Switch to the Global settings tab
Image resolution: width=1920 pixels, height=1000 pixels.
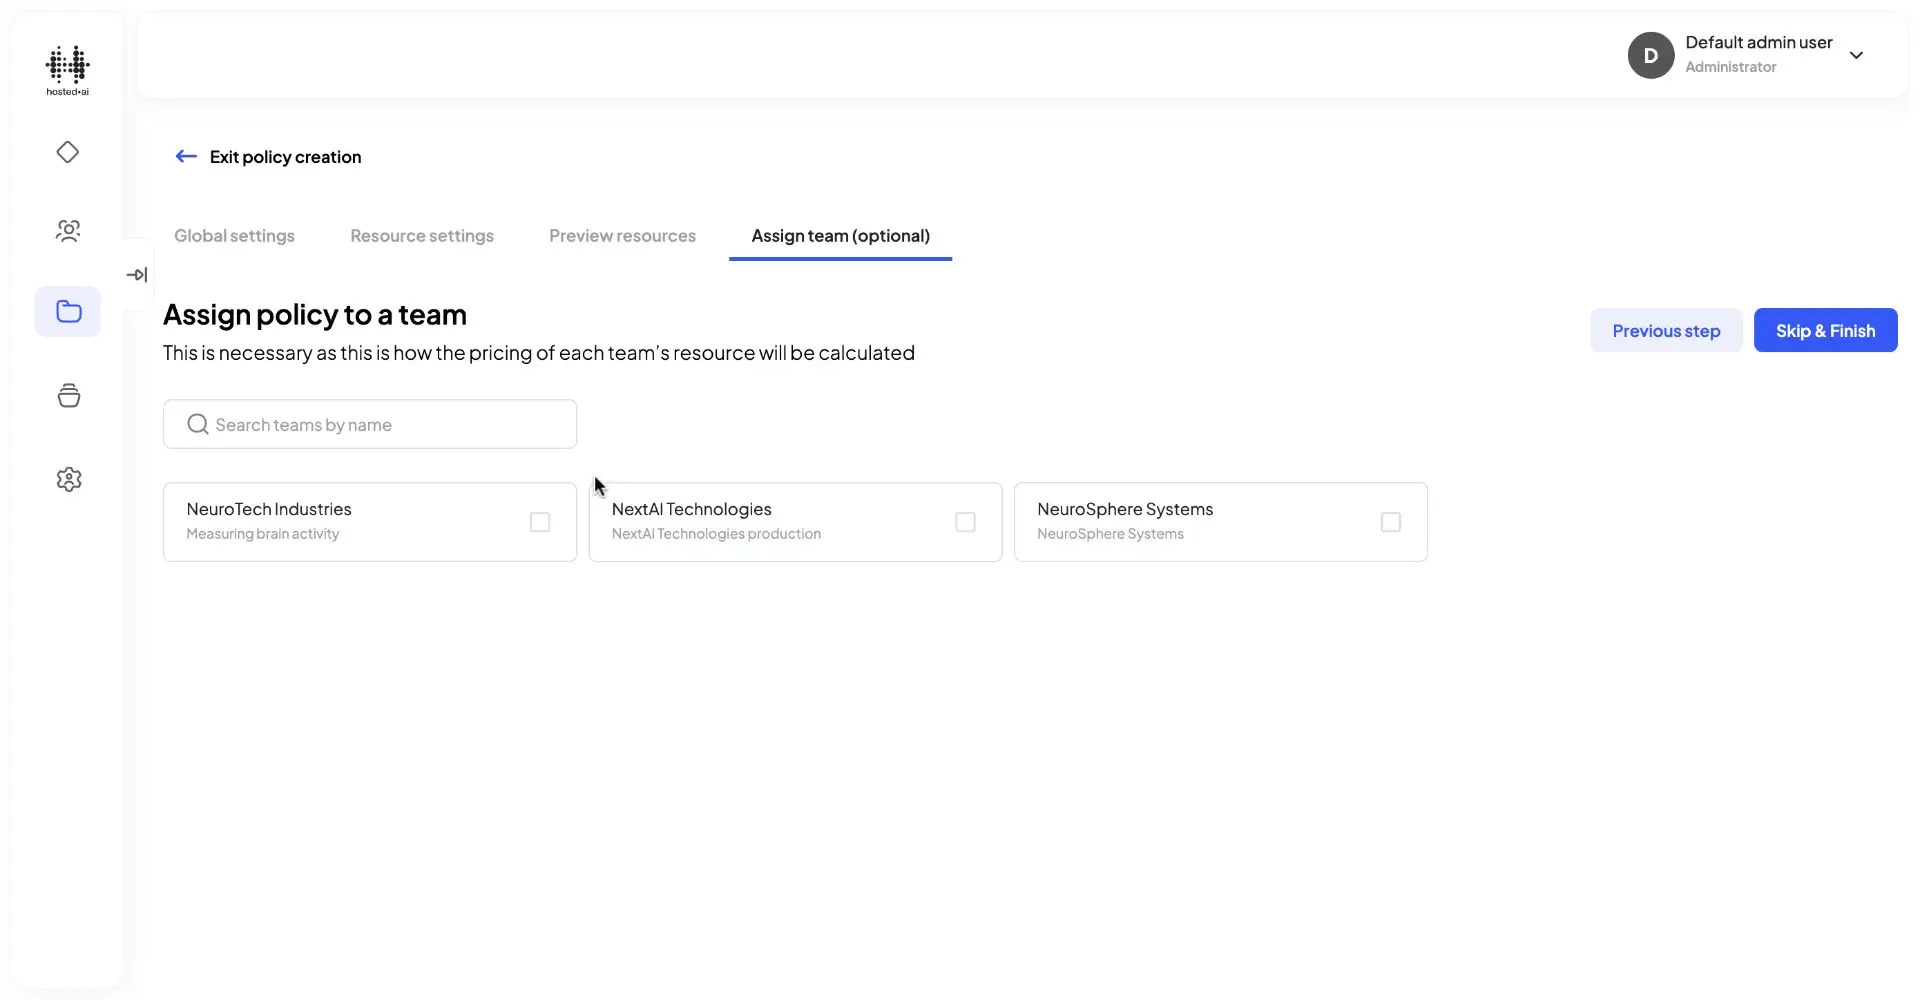[235, 235]
